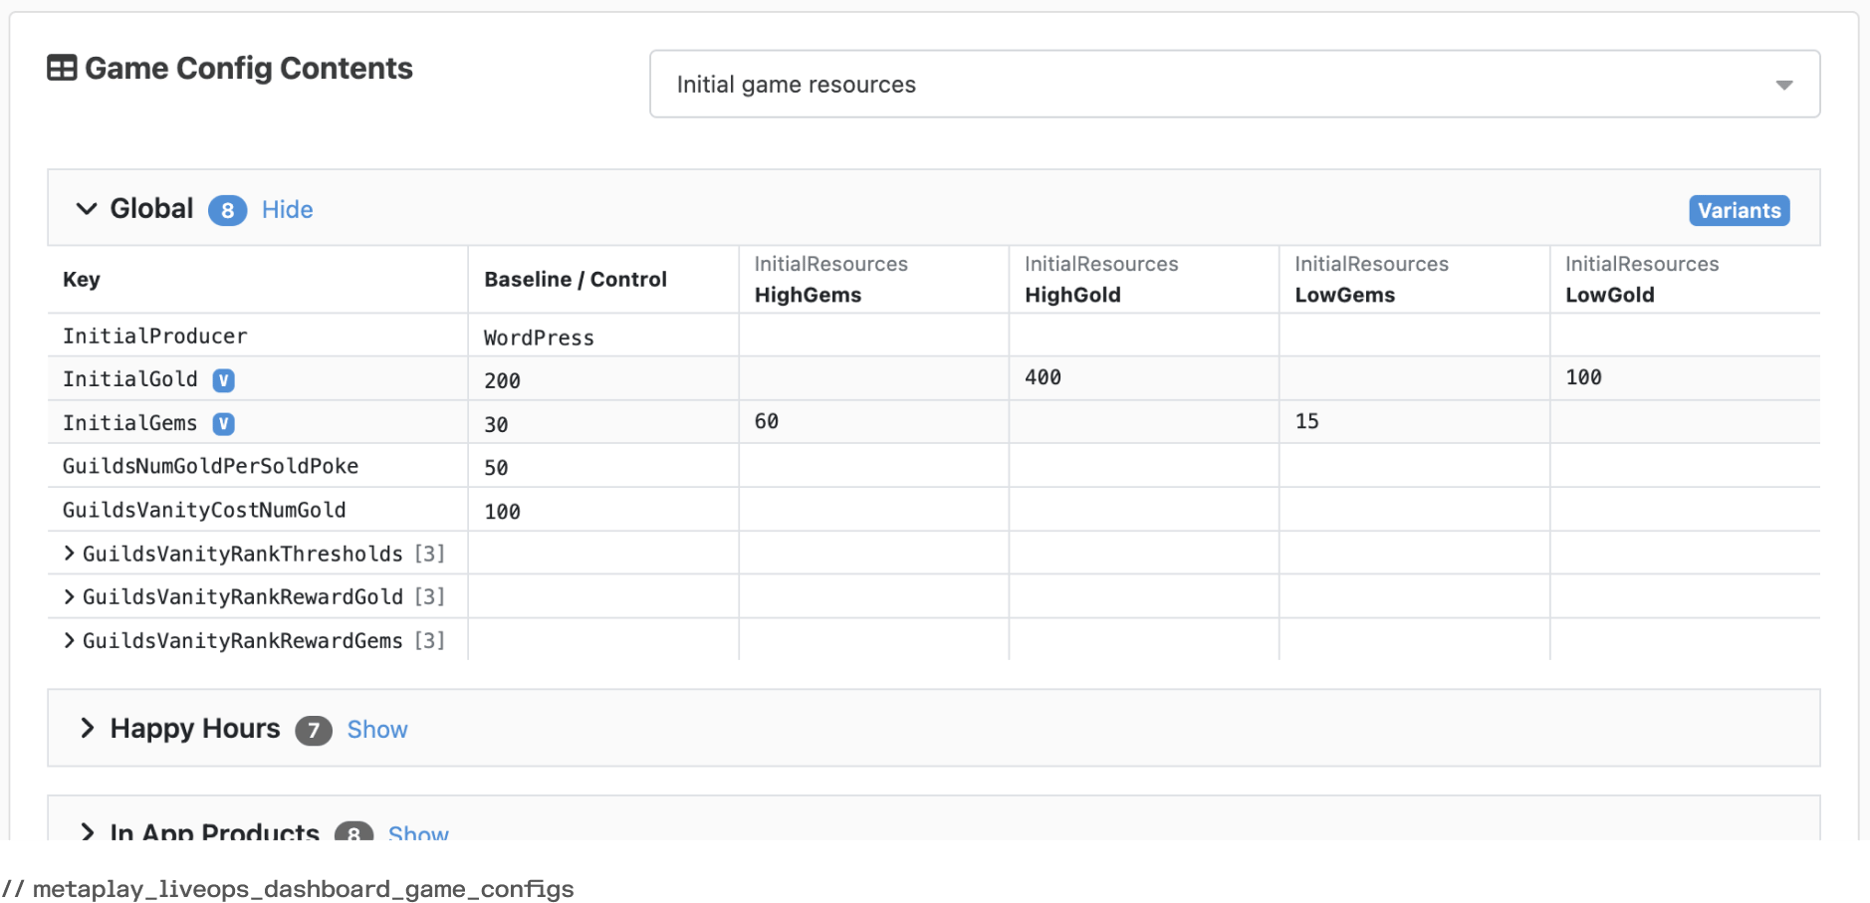Viewport: 1870px width, 903px height.
Task: Show the Happy Hours contents
Action: (377, 729)
